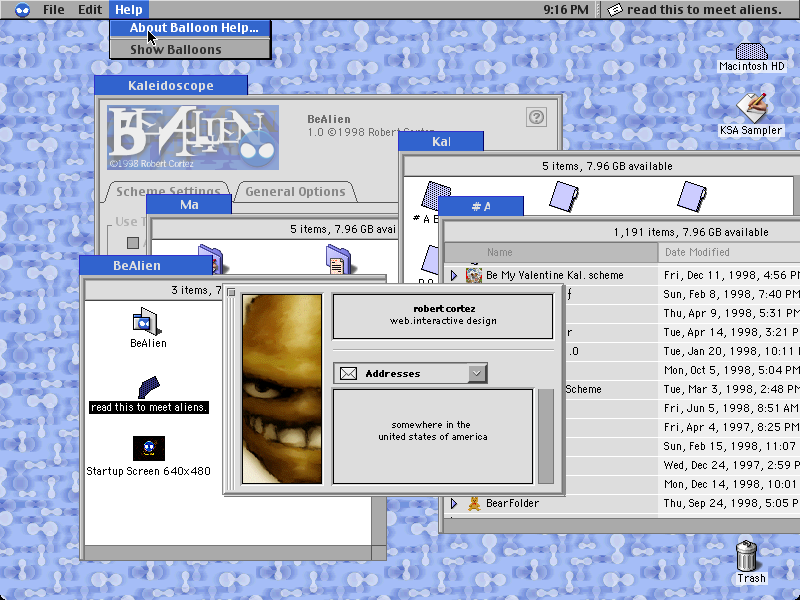Click the date 'Tue, Jan 20, 1998, 10:11'
Screen dimensions: 800x600
(732, 352)
